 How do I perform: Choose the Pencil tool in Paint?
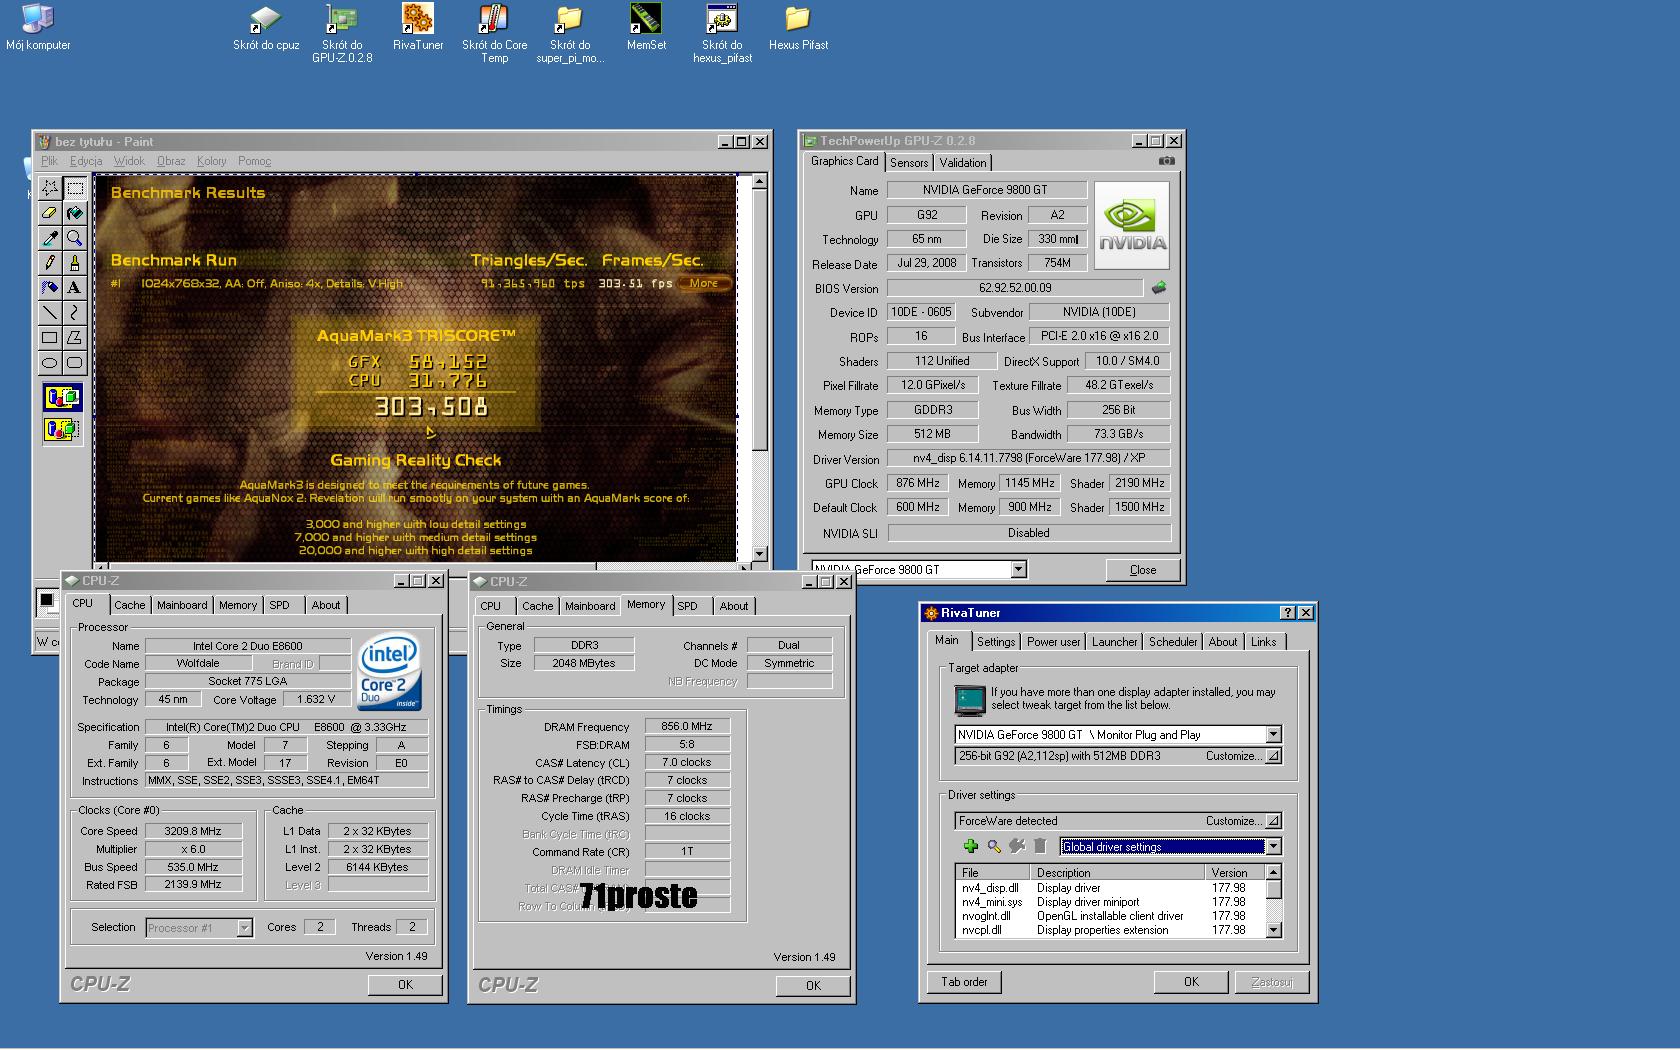[x=49, y=263]
